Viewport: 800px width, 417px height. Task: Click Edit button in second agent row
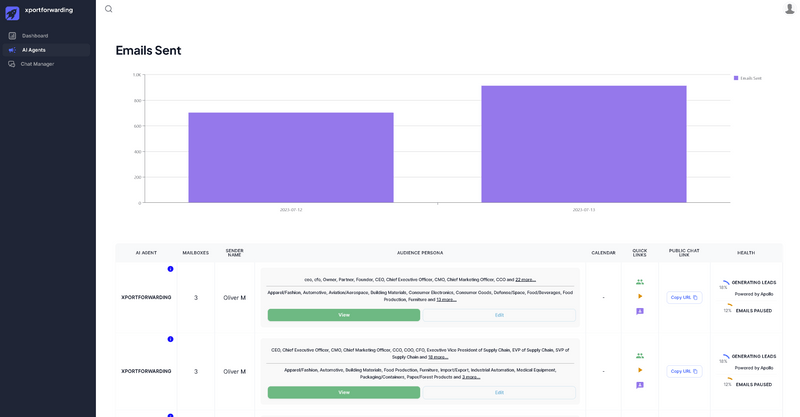[499, 393]
